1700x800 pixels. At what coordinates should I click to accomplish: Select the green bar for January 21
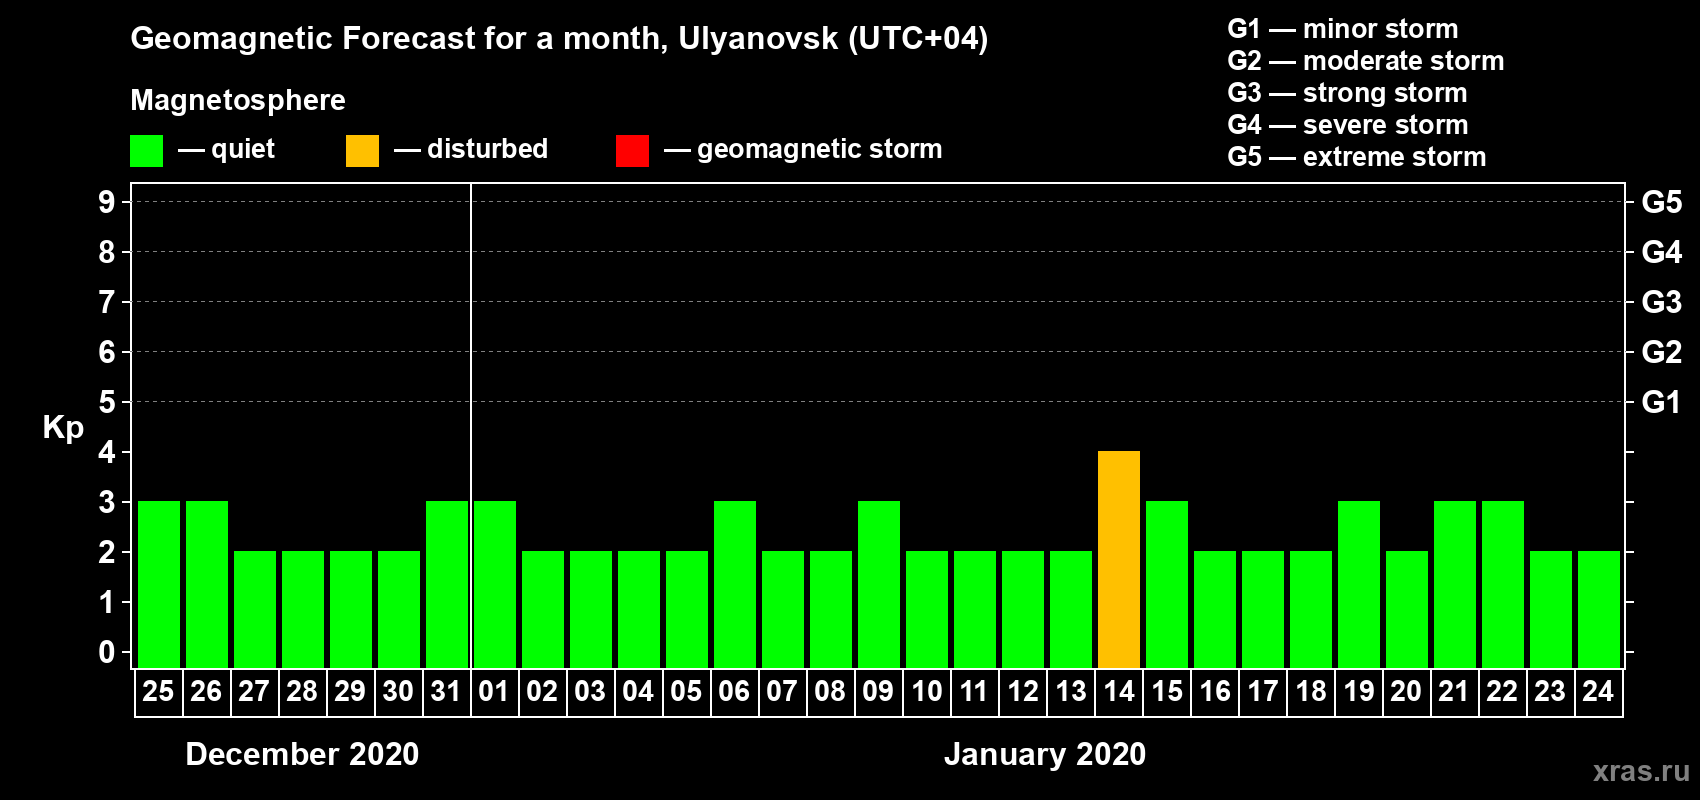click(x=1455, y=585)
